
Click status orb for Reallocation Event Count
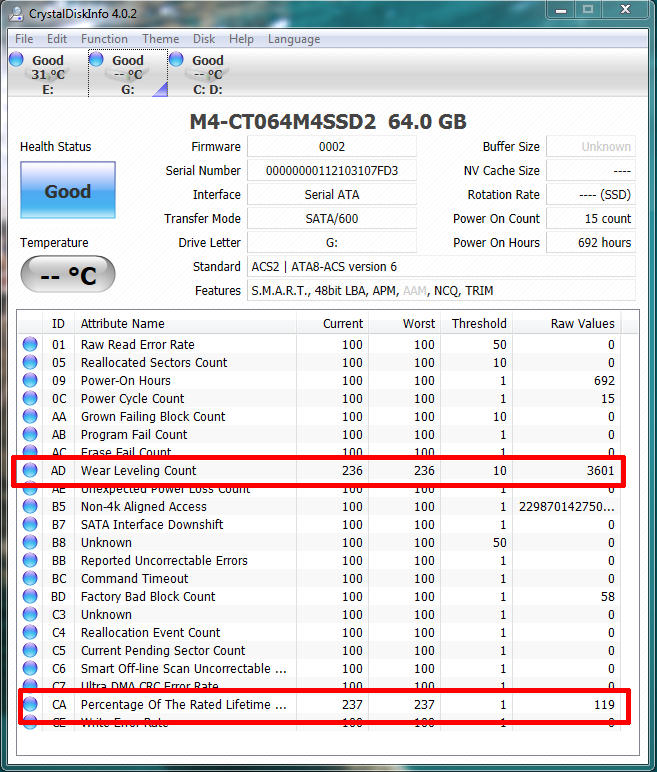30,632
